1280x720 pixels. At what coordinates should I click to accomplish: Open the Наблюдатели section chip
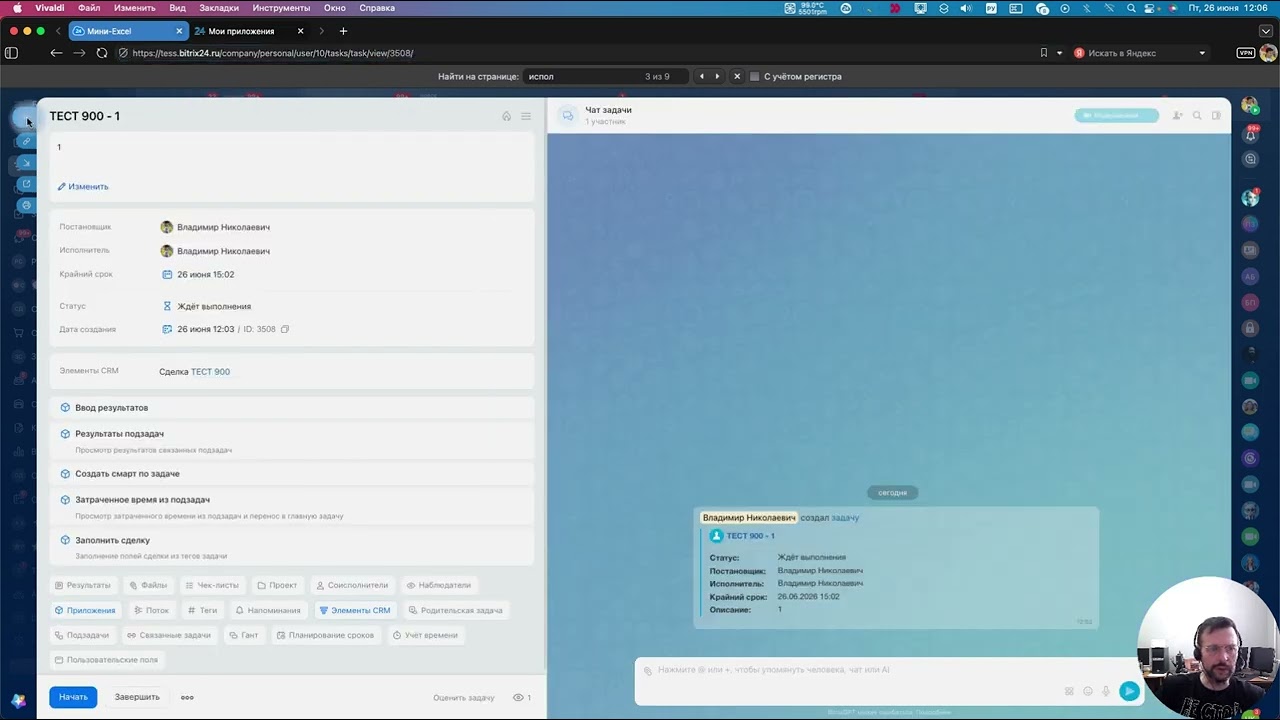click(x=439, y=585)
